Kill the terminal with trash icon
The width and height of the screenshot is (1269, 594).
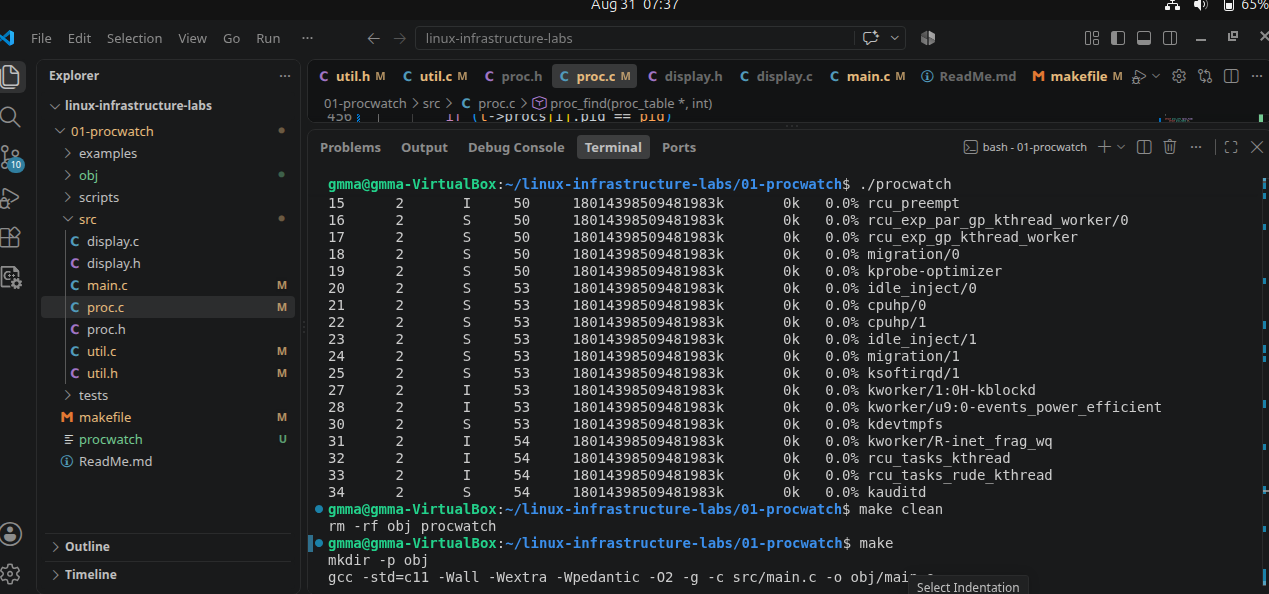[1170, 147]
